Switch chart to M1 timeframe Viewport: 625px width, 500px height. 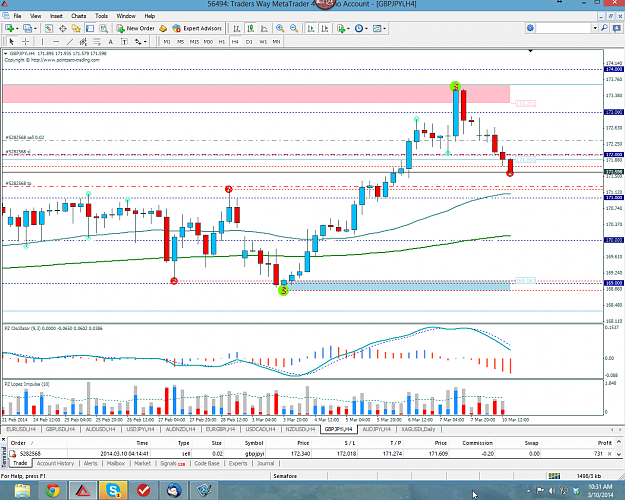pyautogui.click(x=167, y=41)
